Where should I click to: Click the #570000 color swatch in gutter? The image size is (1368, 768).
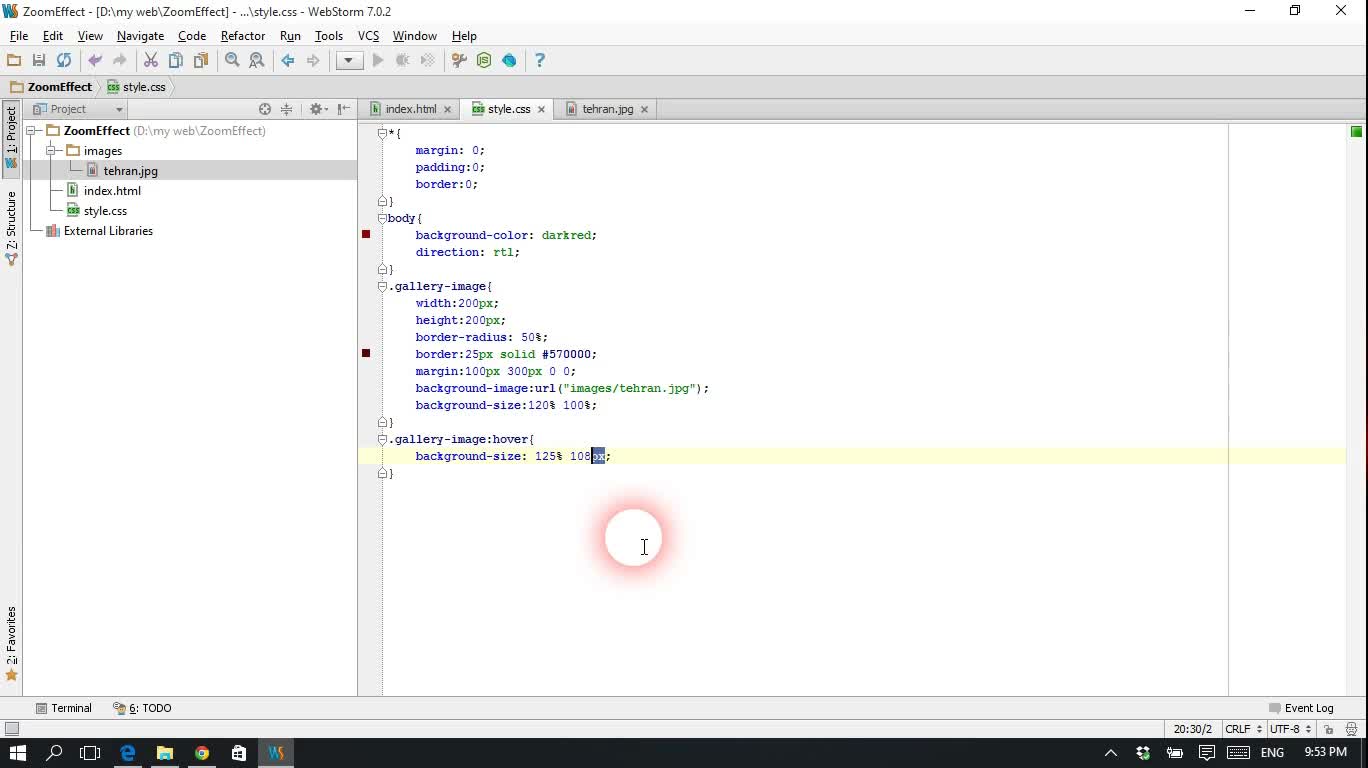366,354
